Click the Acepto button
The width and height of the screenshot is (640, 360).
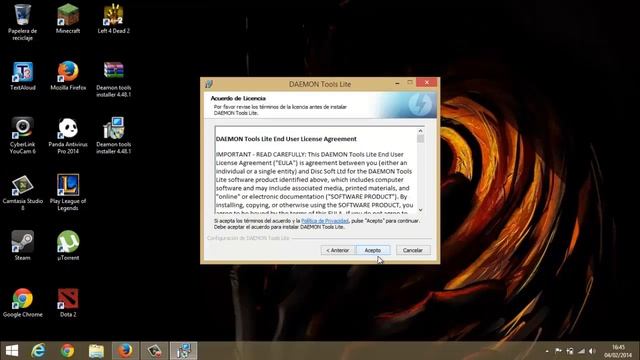pos(373,250)
